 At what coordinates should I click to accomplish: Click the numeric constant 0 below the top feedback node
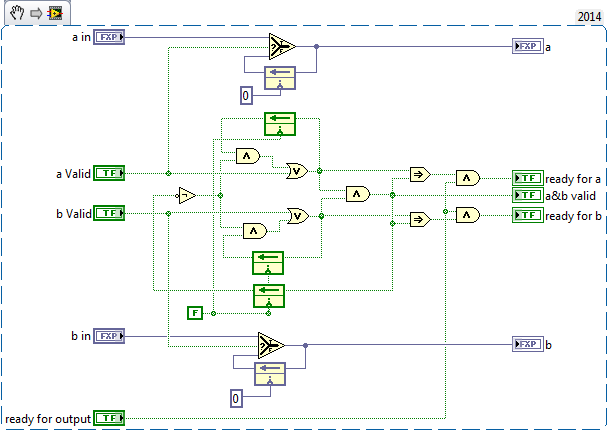pyautogui.click(x=246, y=95)
